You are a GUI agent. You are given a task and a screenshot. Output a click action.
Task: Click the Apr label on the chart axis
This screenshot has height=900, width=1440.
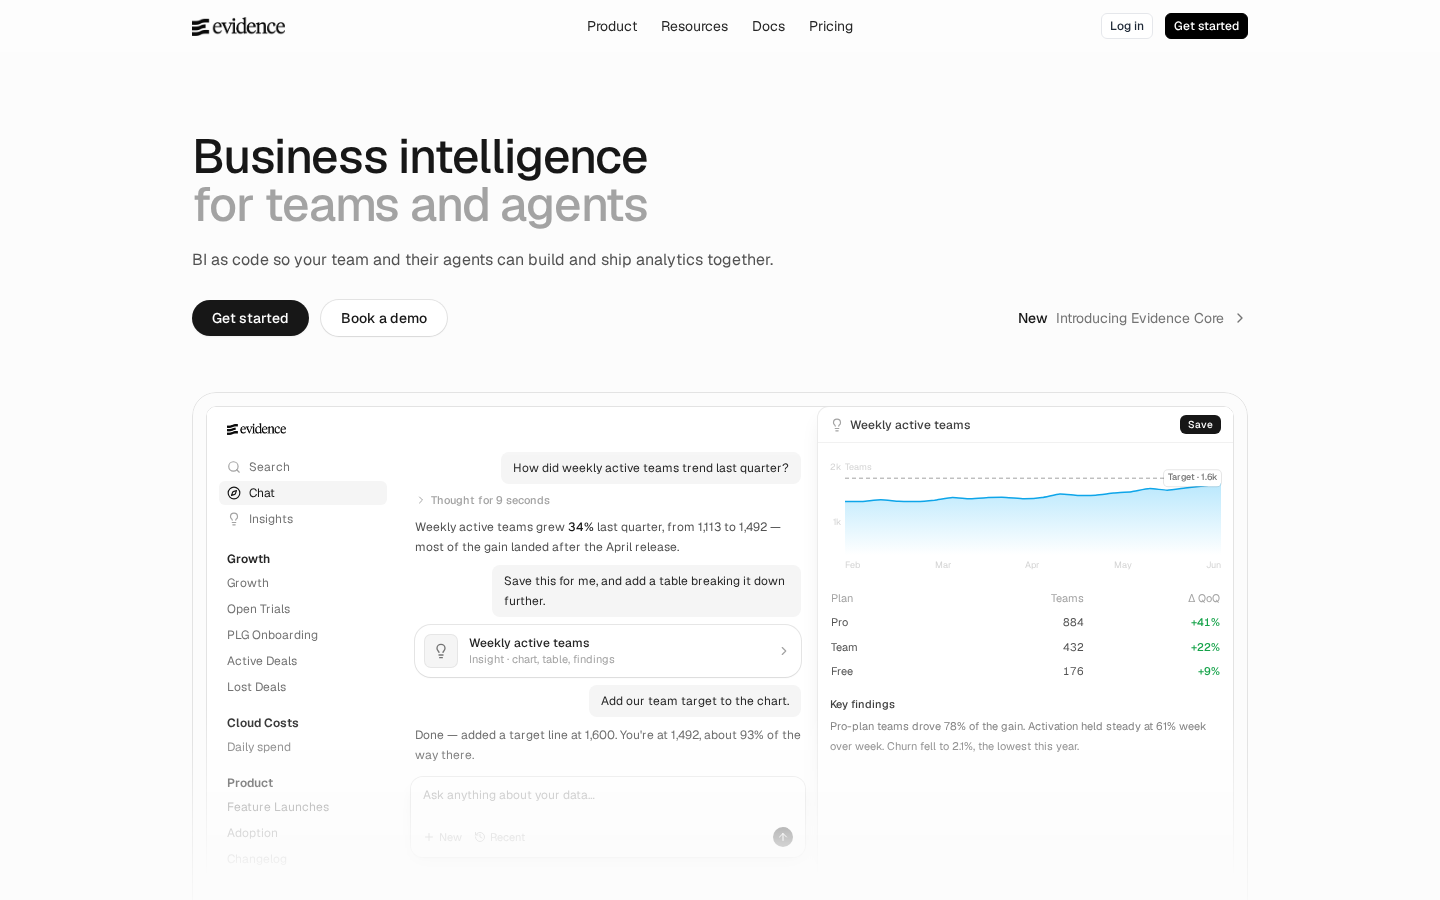(x=1032, y=565)
